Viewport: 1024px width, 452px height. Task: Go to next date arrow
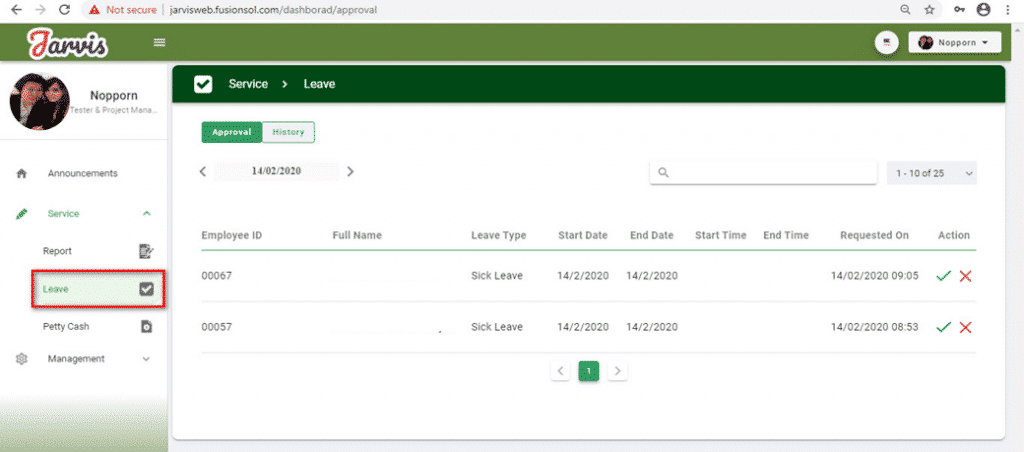(x=350, y=172)
